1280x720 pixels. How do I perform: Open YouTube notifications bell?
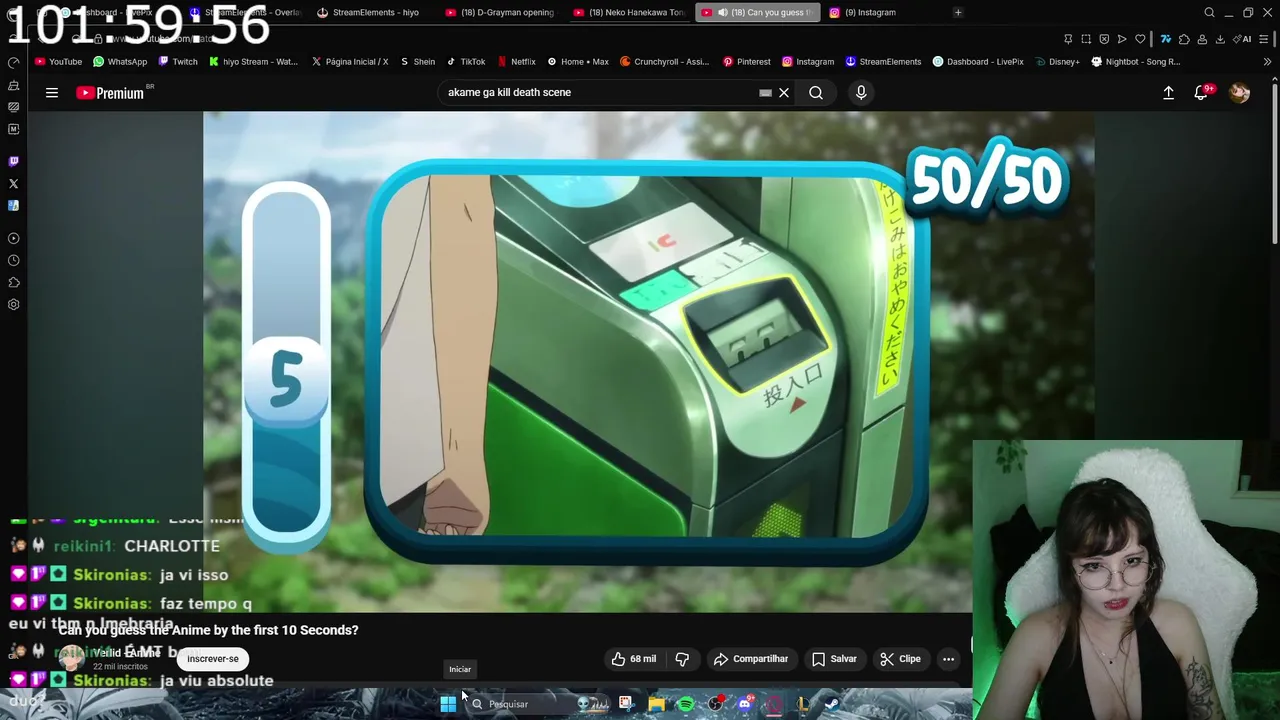[x=1201, y=93]
